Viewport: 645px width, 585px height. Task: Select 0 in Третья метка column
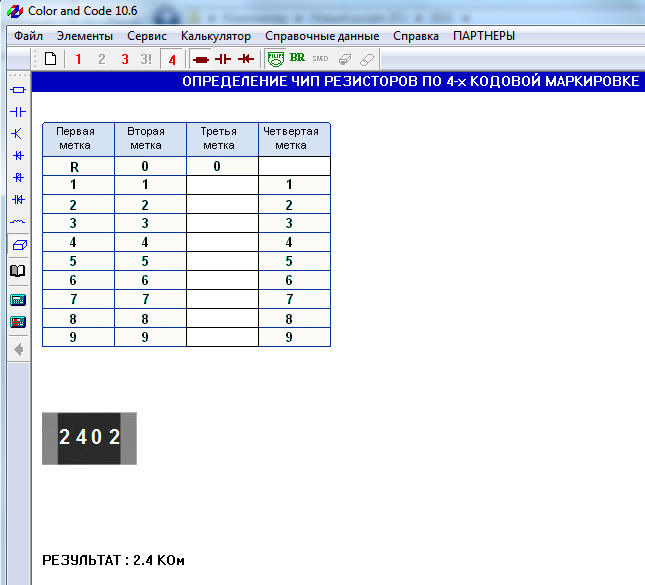pos(223,166)
